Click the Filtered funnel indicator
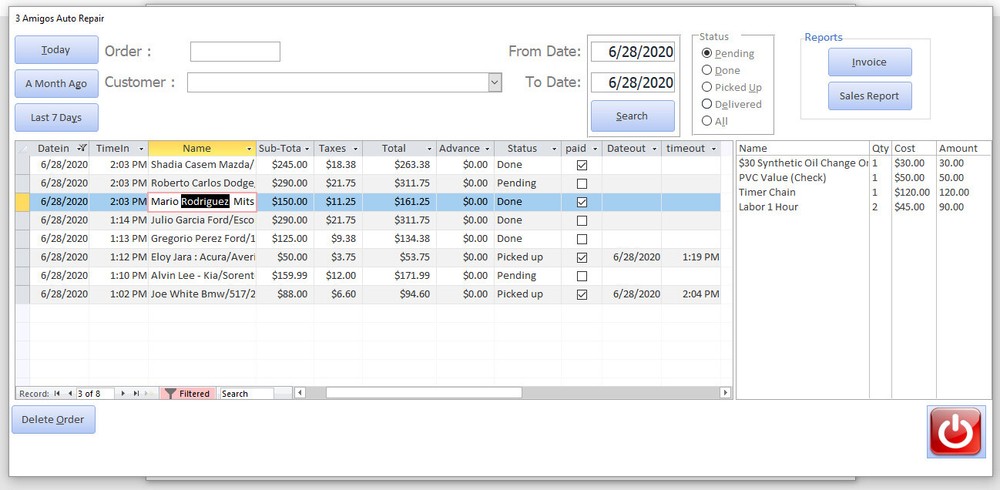Viewport: 1000px width, 490px height. [x=188, y=394]
